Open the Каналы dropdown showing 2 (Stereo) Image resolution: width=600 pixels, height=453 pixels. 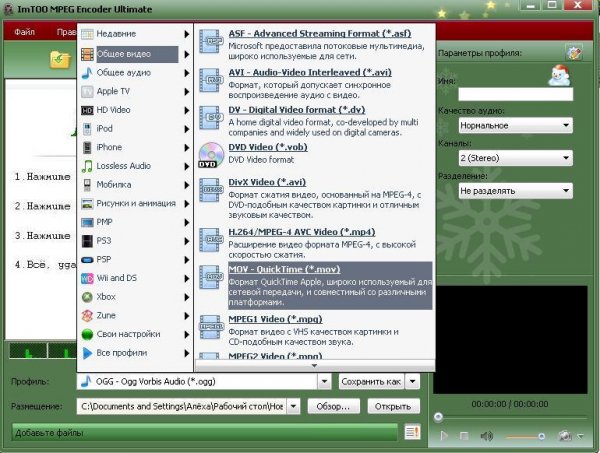pyautogui.click(x=515, y=158)
